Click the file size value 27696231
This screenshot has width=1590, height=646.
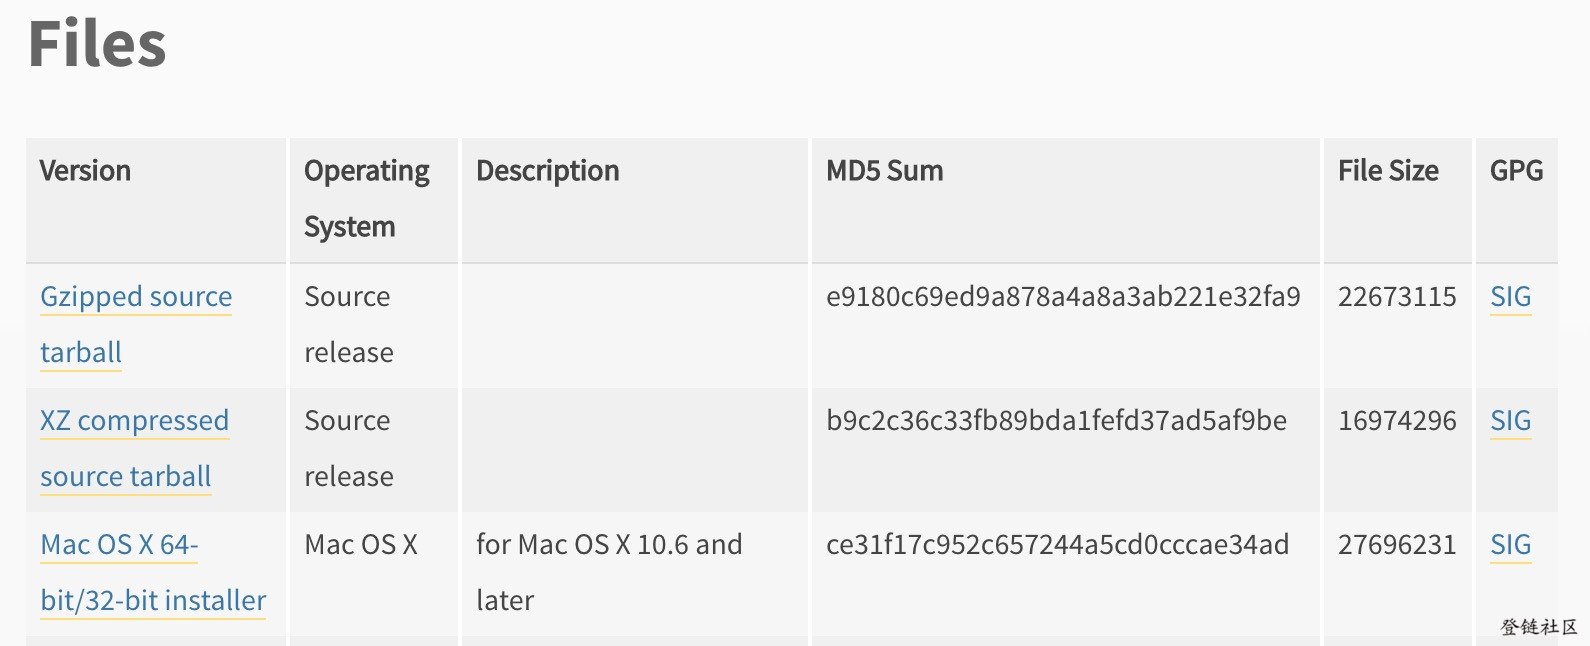[1397, 545]
